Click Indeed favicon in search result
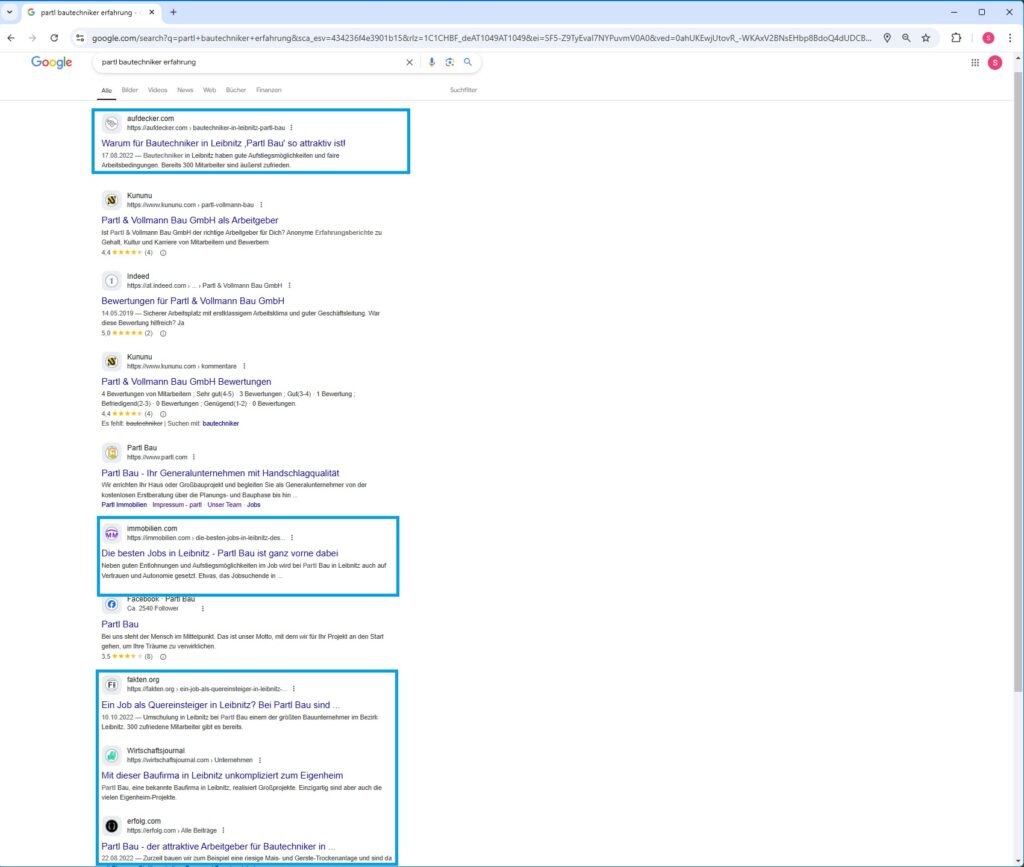Image resolution: width=1024 pixels, height=867 pixels. point(112,281)
